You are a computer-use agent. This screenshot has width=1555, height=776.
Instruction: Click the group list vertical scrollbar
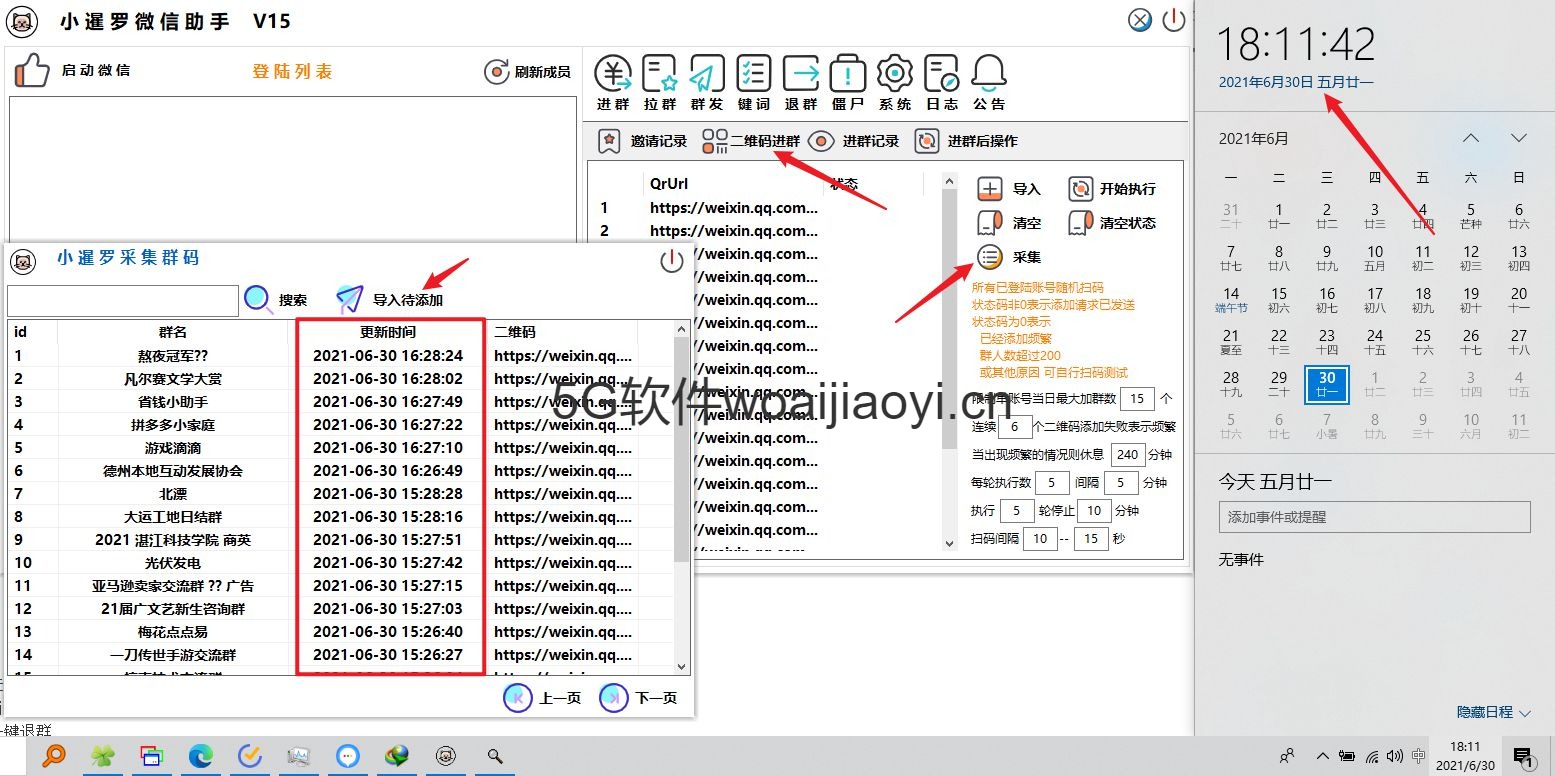point(682,450)
